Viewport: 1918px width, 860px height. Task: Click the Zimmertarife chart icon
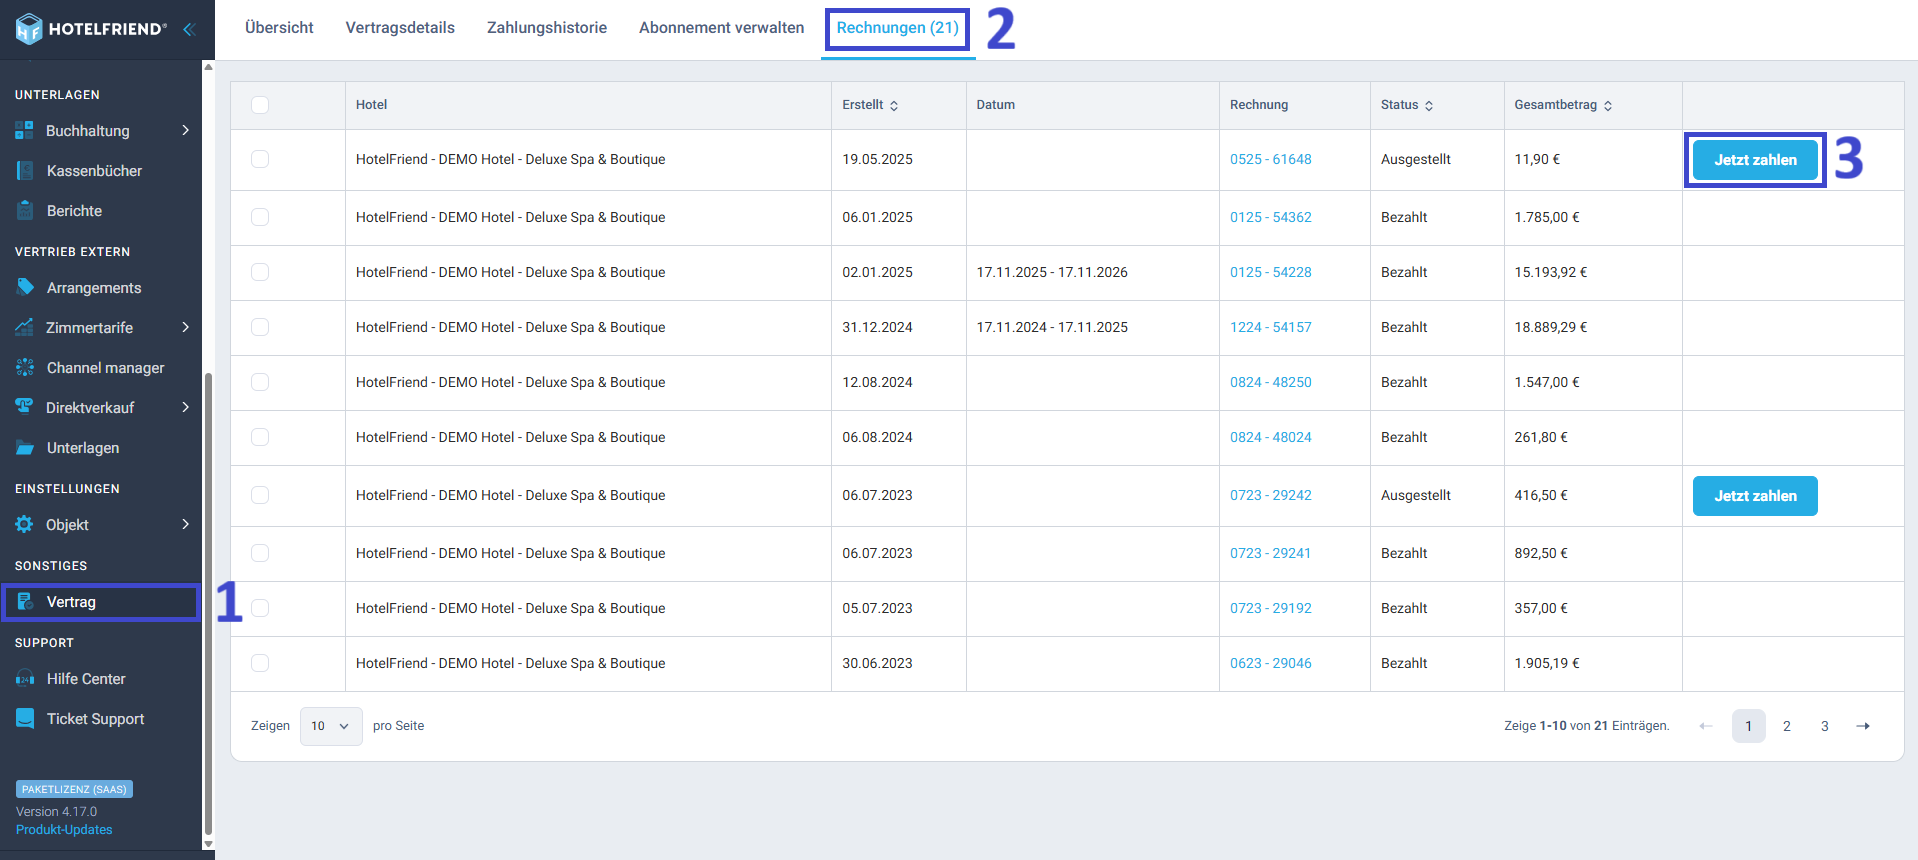[x=24, y=328]
